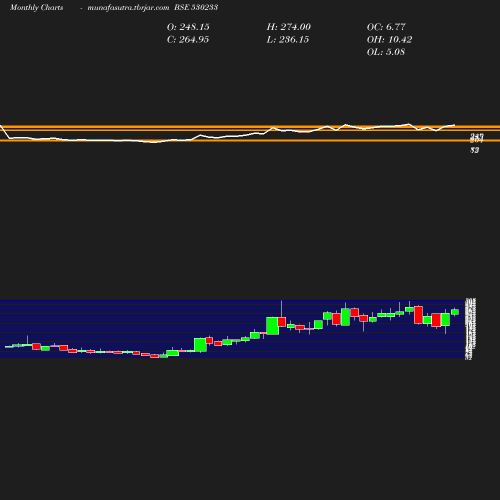
Task: Click the munafasutra.tbrjar.com site label
Action: pos(128,7)
